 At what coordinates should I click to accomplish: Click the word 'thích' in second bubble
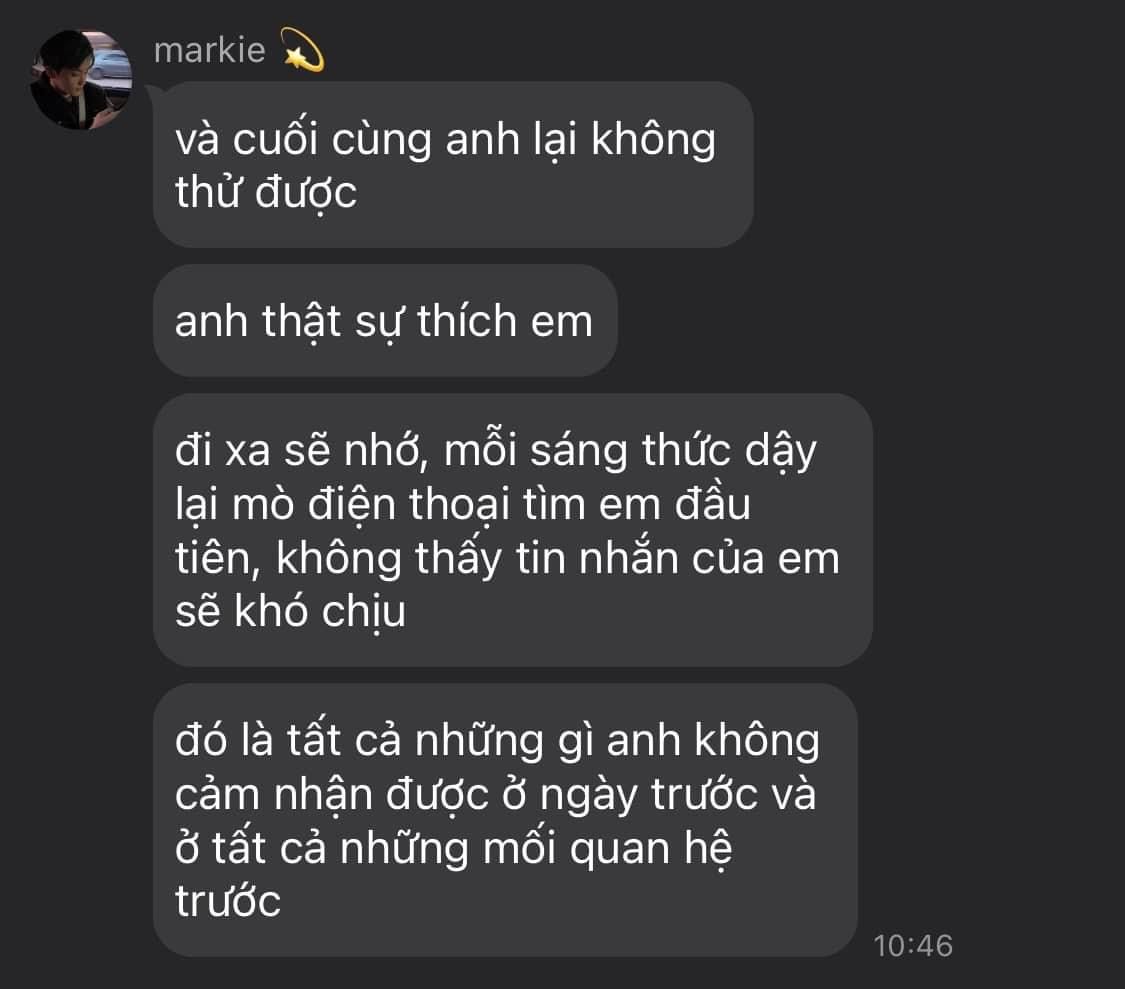click(466, 320)
